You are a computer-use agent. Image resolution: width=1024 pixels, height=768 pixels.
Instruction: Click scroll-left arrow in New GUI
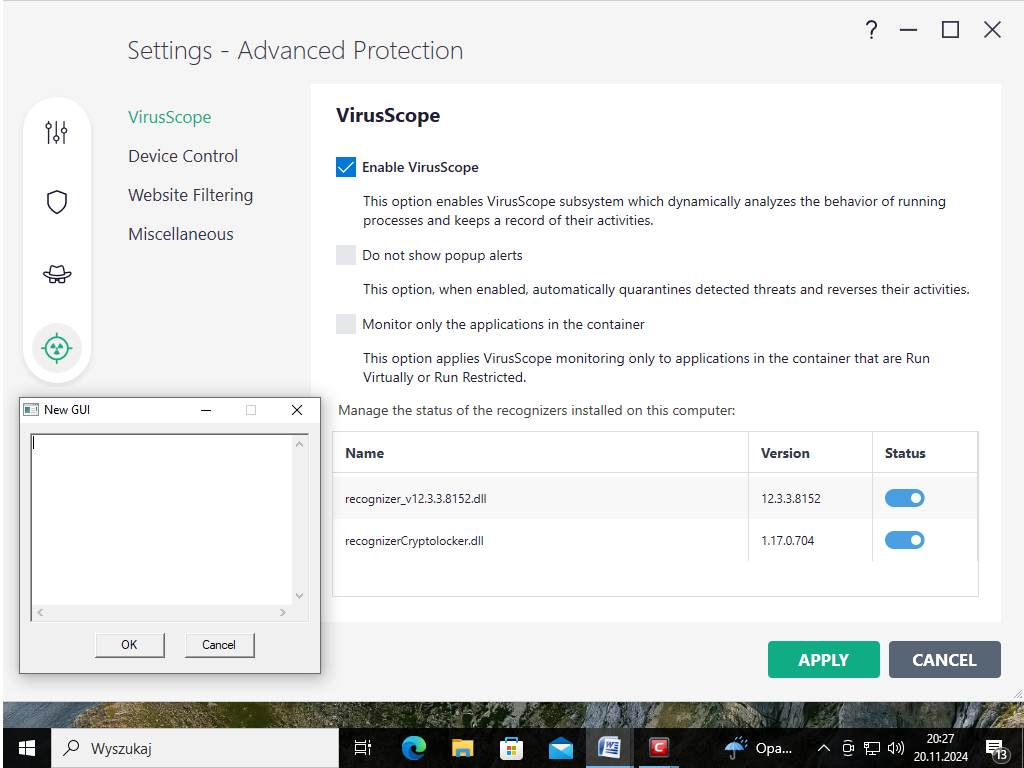coord(40,613)
